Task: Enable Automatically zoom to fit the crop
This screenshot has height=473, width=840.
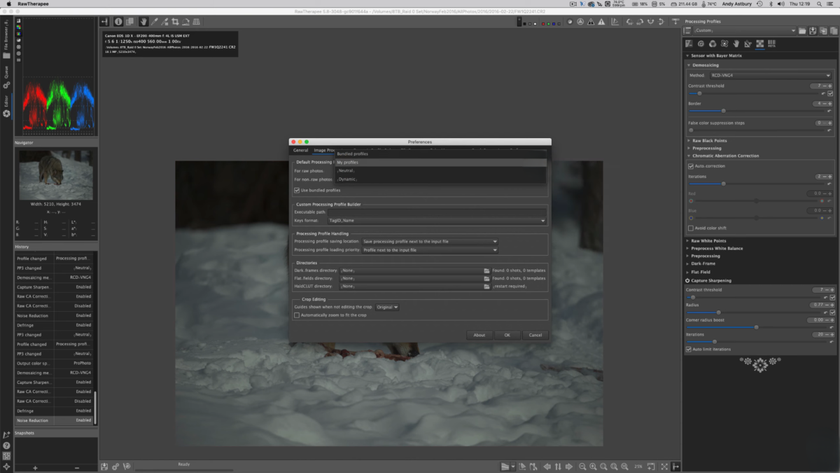Action: [297, 315]
